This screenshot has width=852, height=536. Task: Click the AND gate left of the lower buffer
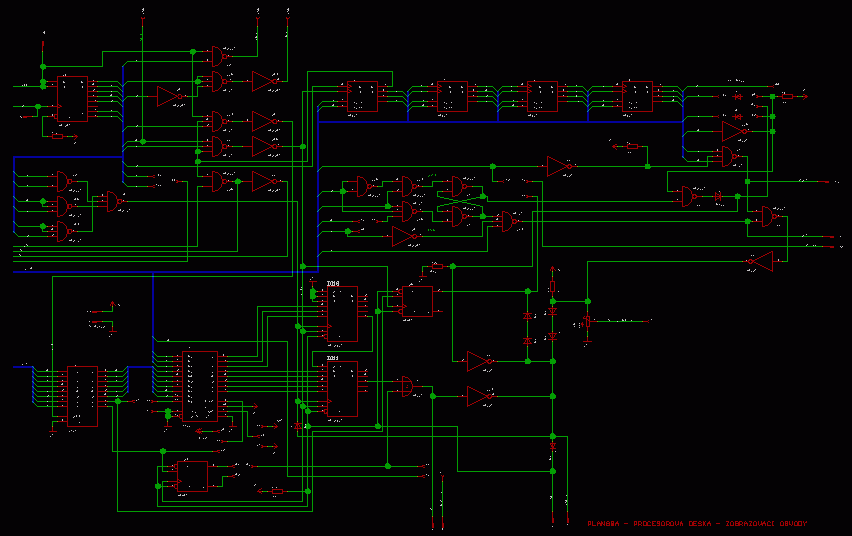point(408,386)
